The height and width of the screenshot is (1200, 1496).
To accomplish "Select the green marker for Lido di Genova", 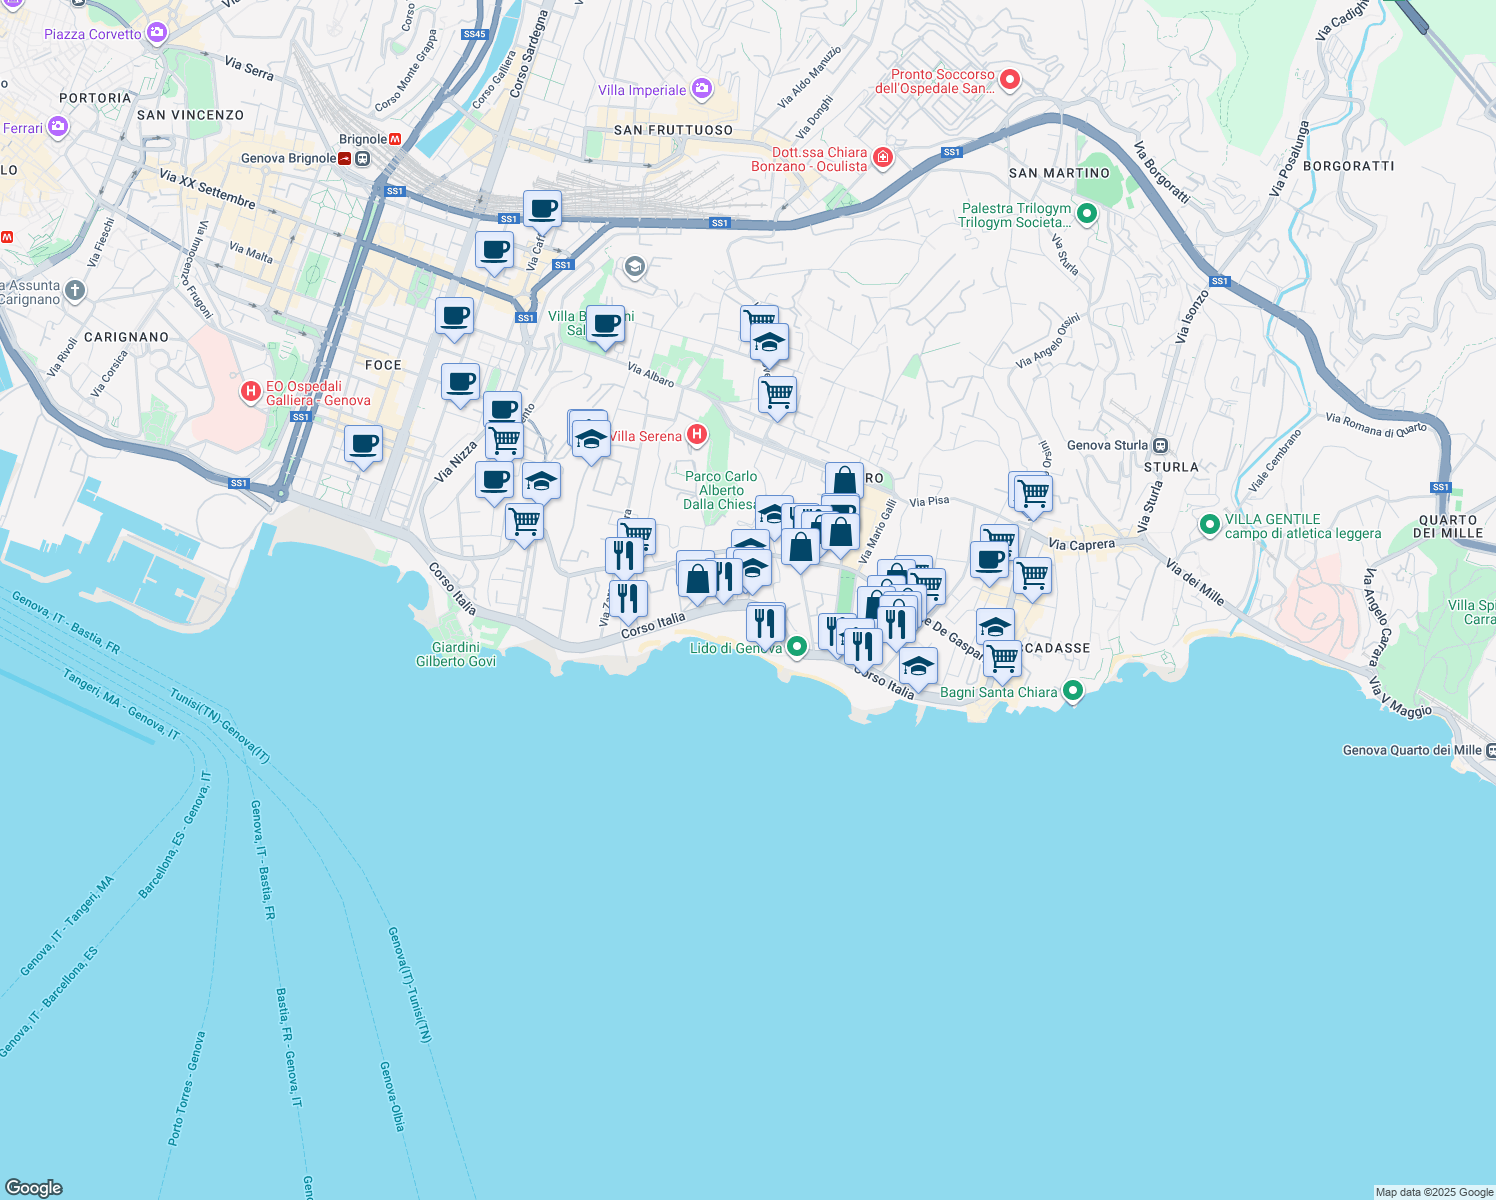I will click(x=796, y=646).
